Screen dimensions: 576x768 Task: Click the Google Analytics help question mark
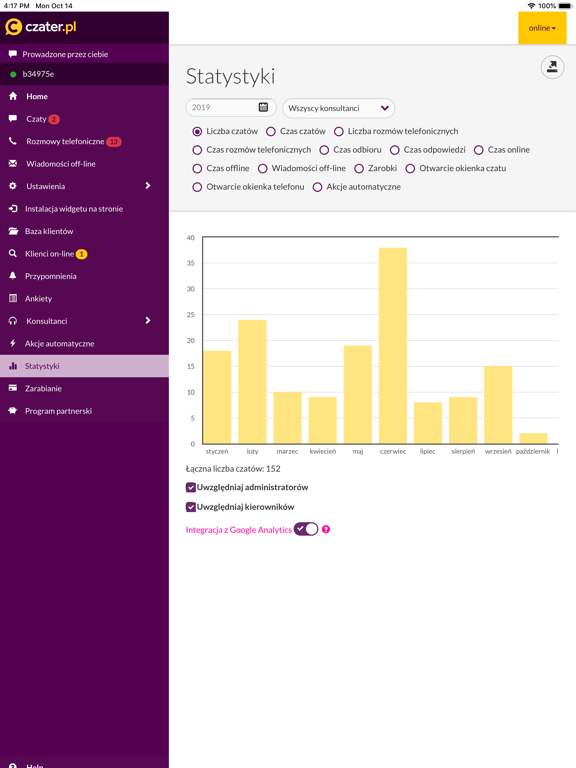click(x=326, y=529)
